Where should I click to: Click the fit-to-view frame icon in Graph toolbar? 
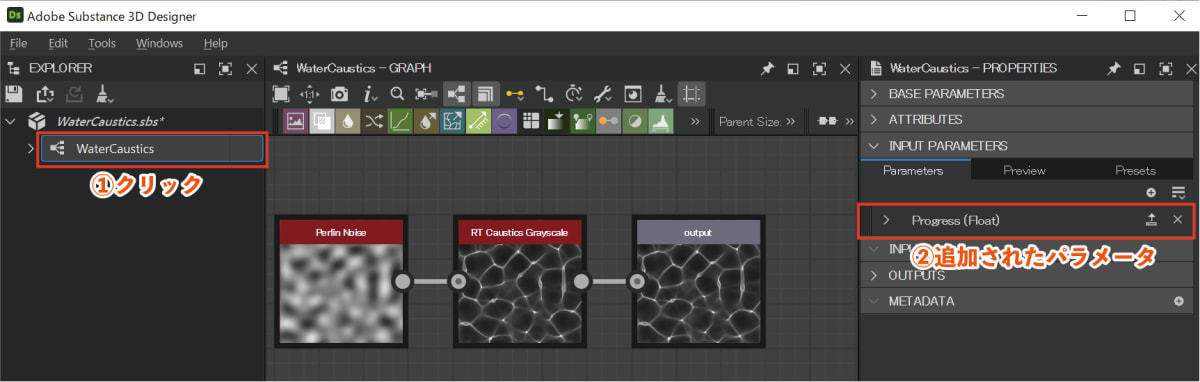(x=281, y=94)
